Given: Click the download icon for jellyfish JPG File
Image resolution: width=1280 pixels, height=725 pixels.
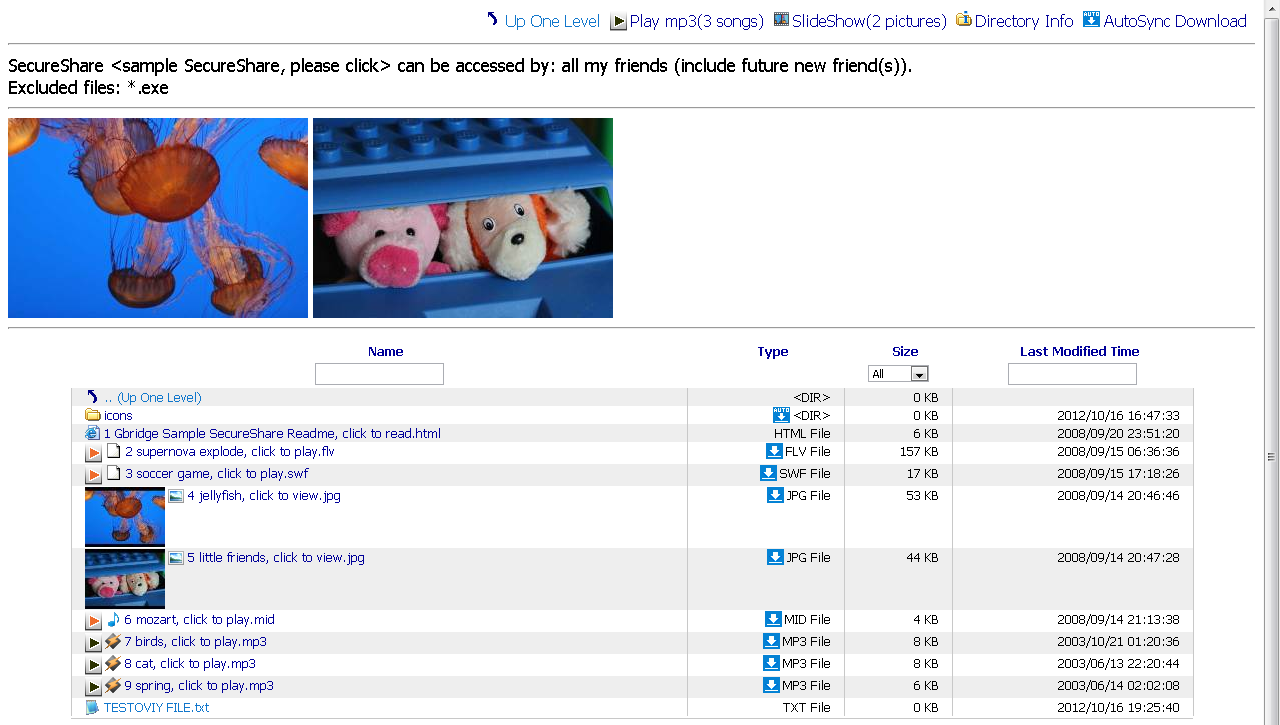Looking at the screenshot, I should click(x=775, y=495).
